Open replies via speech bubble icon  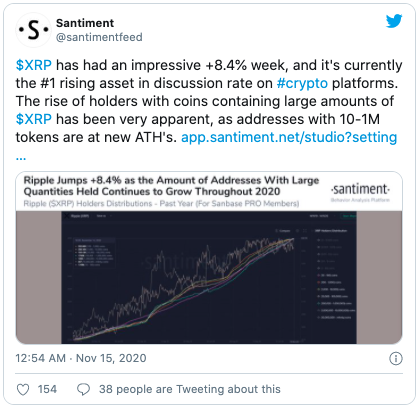[x=83, y=389]
